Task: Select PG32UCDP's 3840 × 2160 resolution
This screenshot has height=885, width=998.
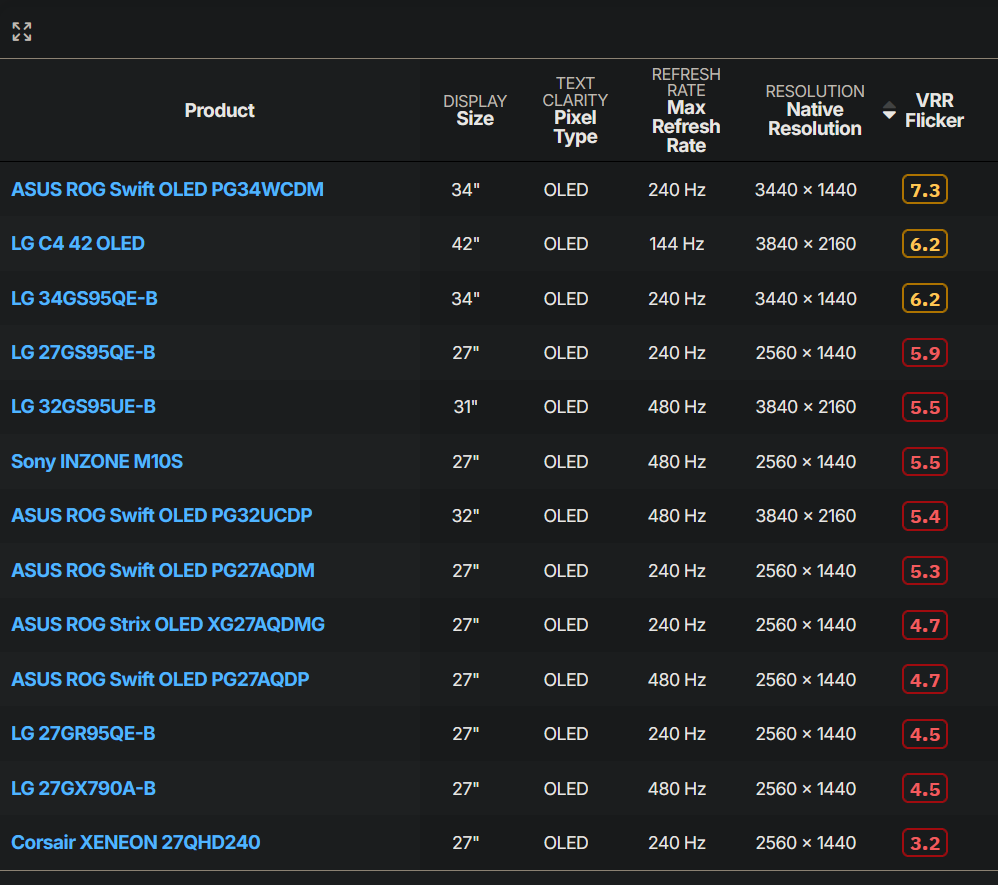Action: click(806, 516)
